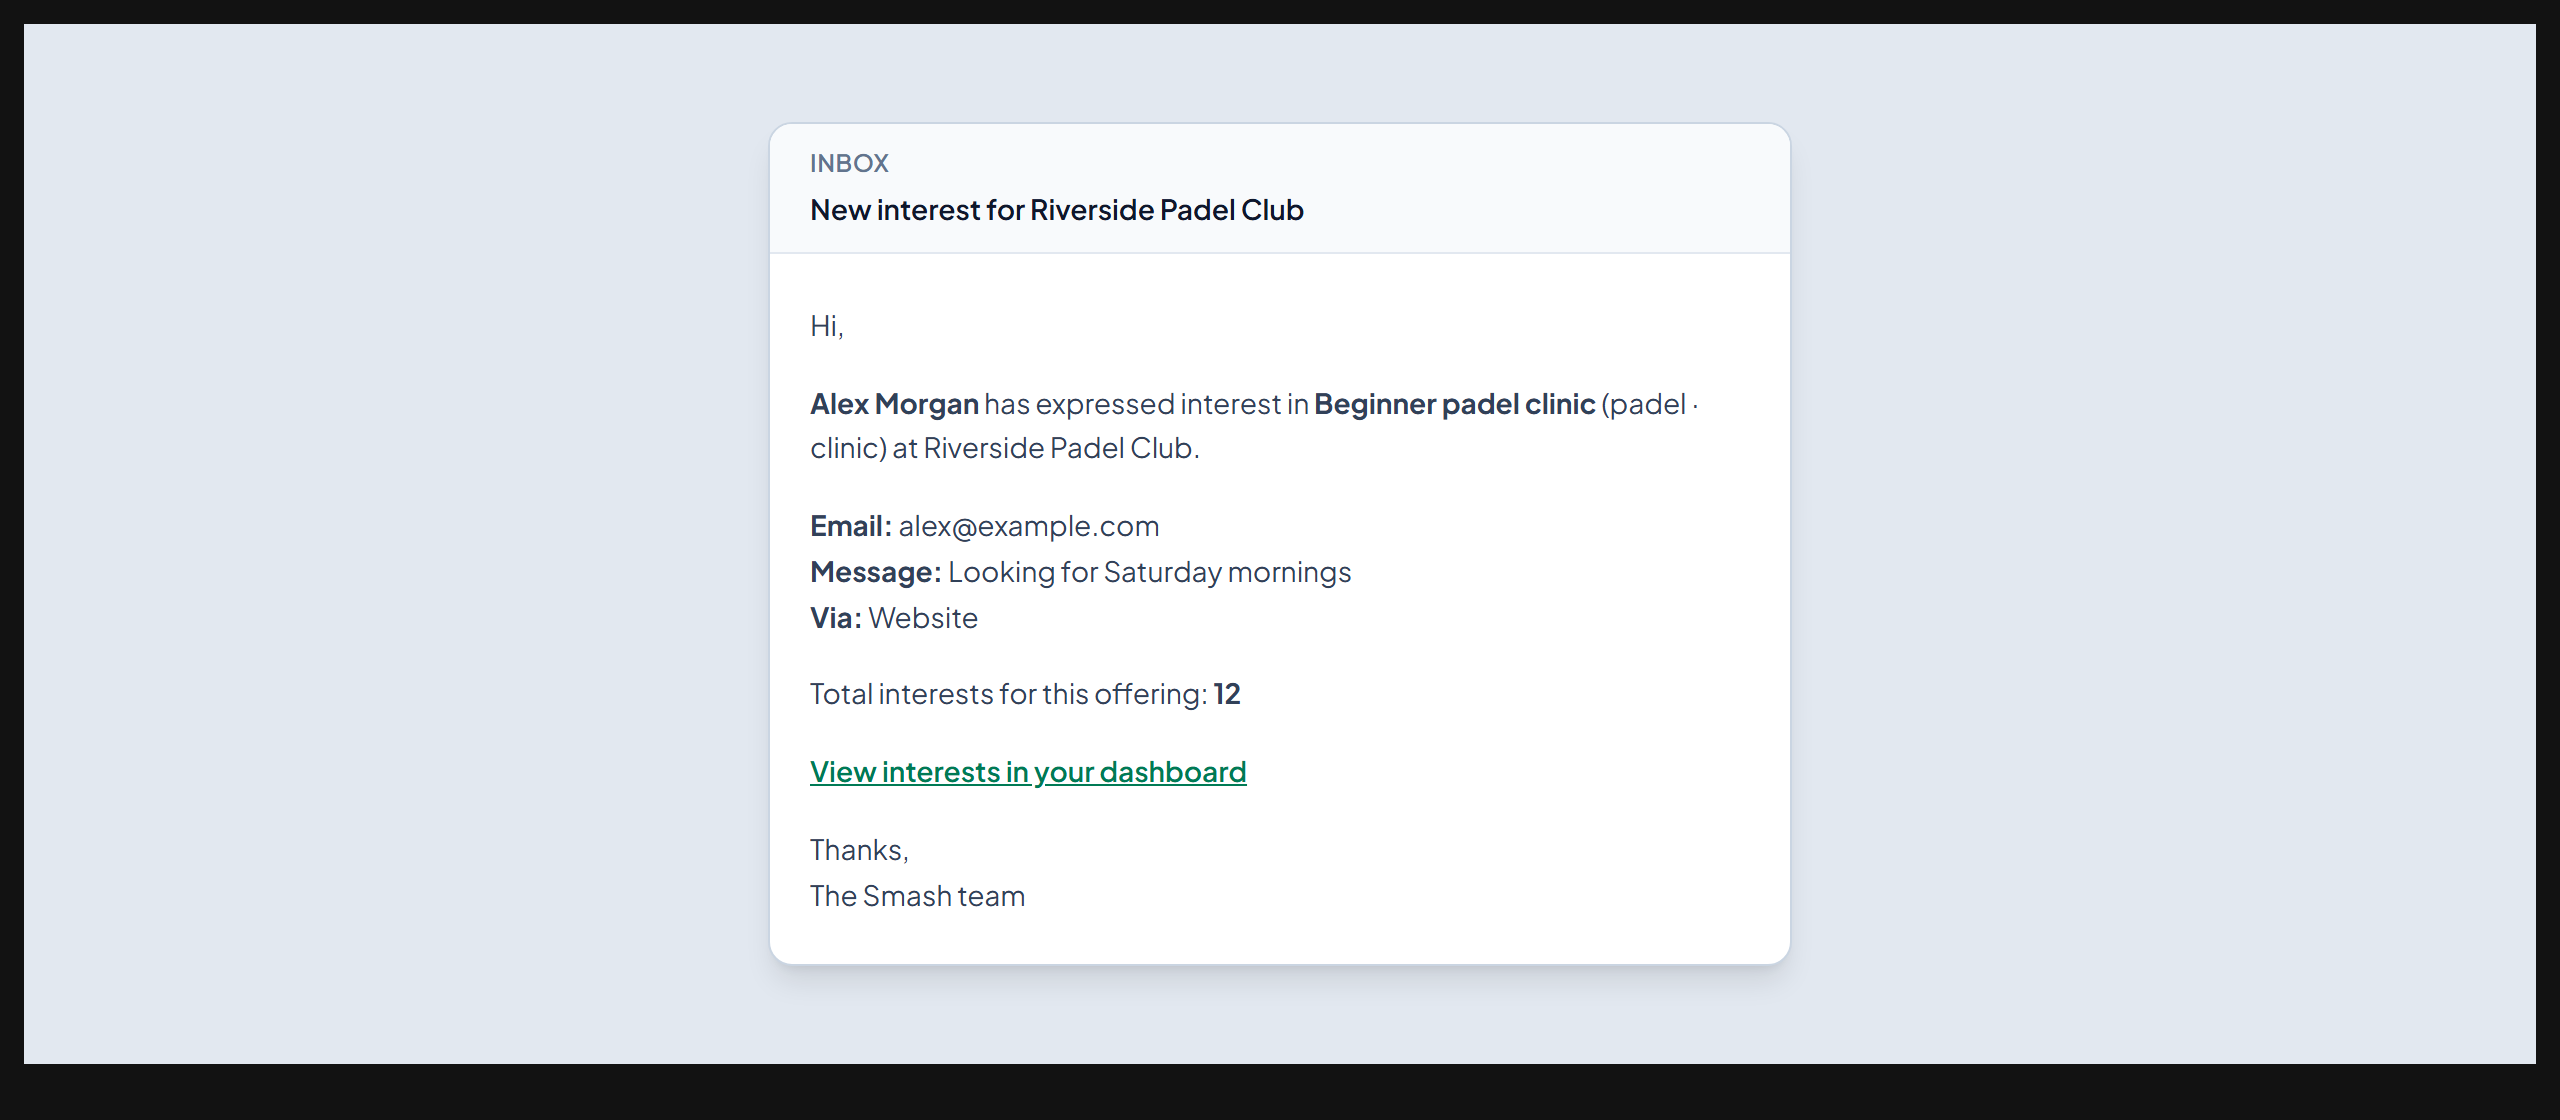
Task: Select the subject line New interest for Riverside Padel Club
Action: coord(1057,210)
